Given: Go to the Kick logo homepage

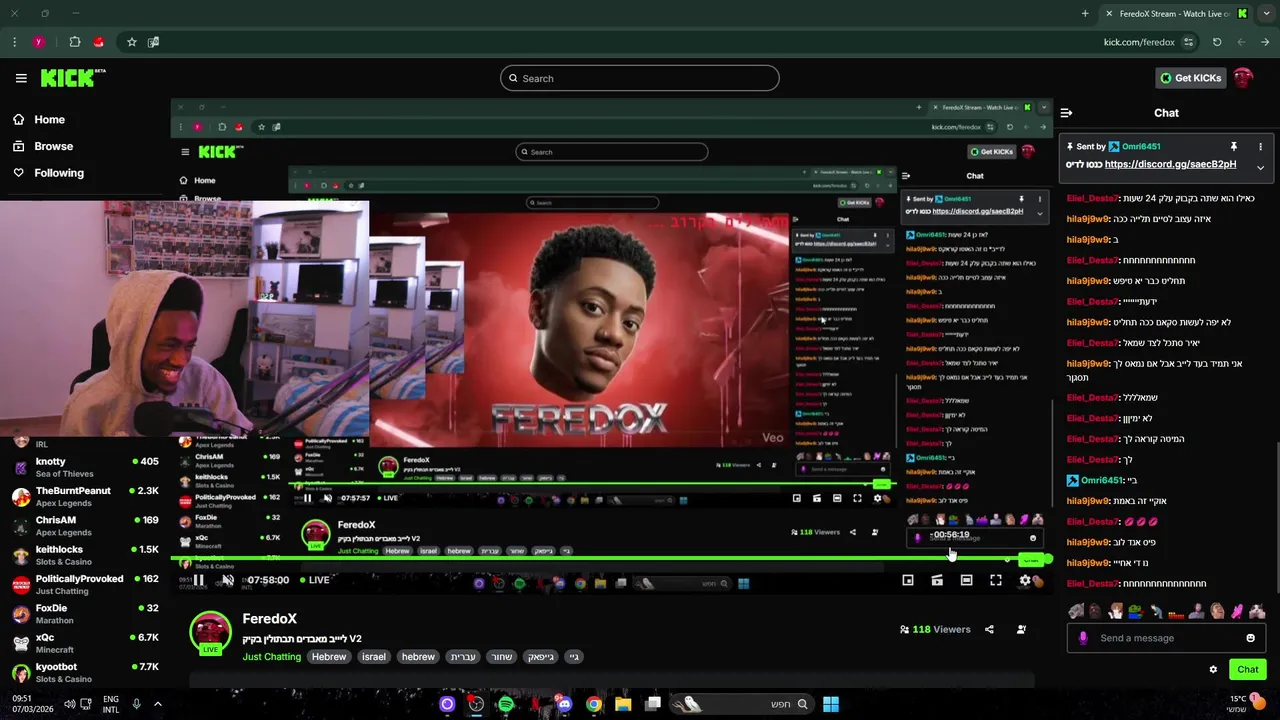Looking at the screenshot, I should (72, 78).
